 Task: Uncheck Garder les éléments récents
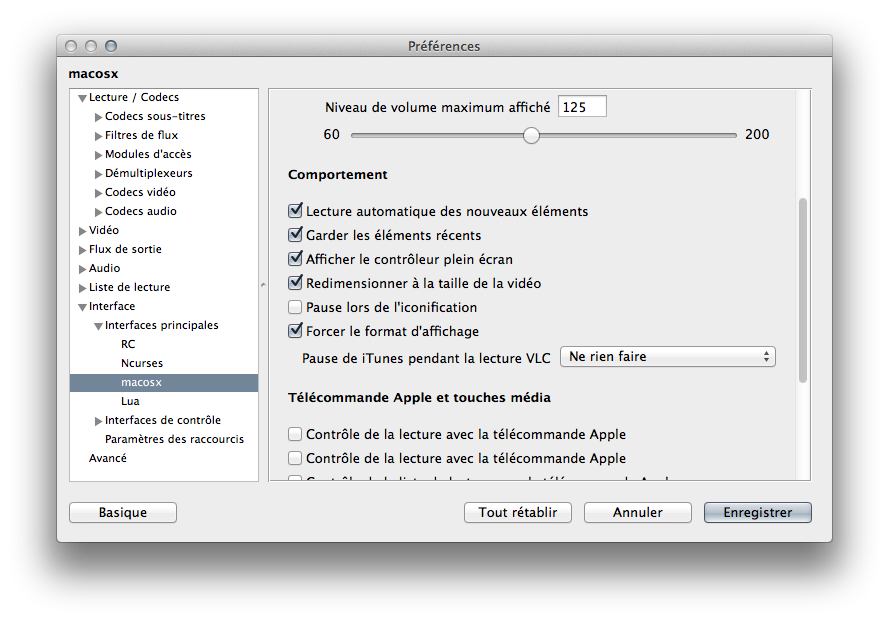pos(295,235)
